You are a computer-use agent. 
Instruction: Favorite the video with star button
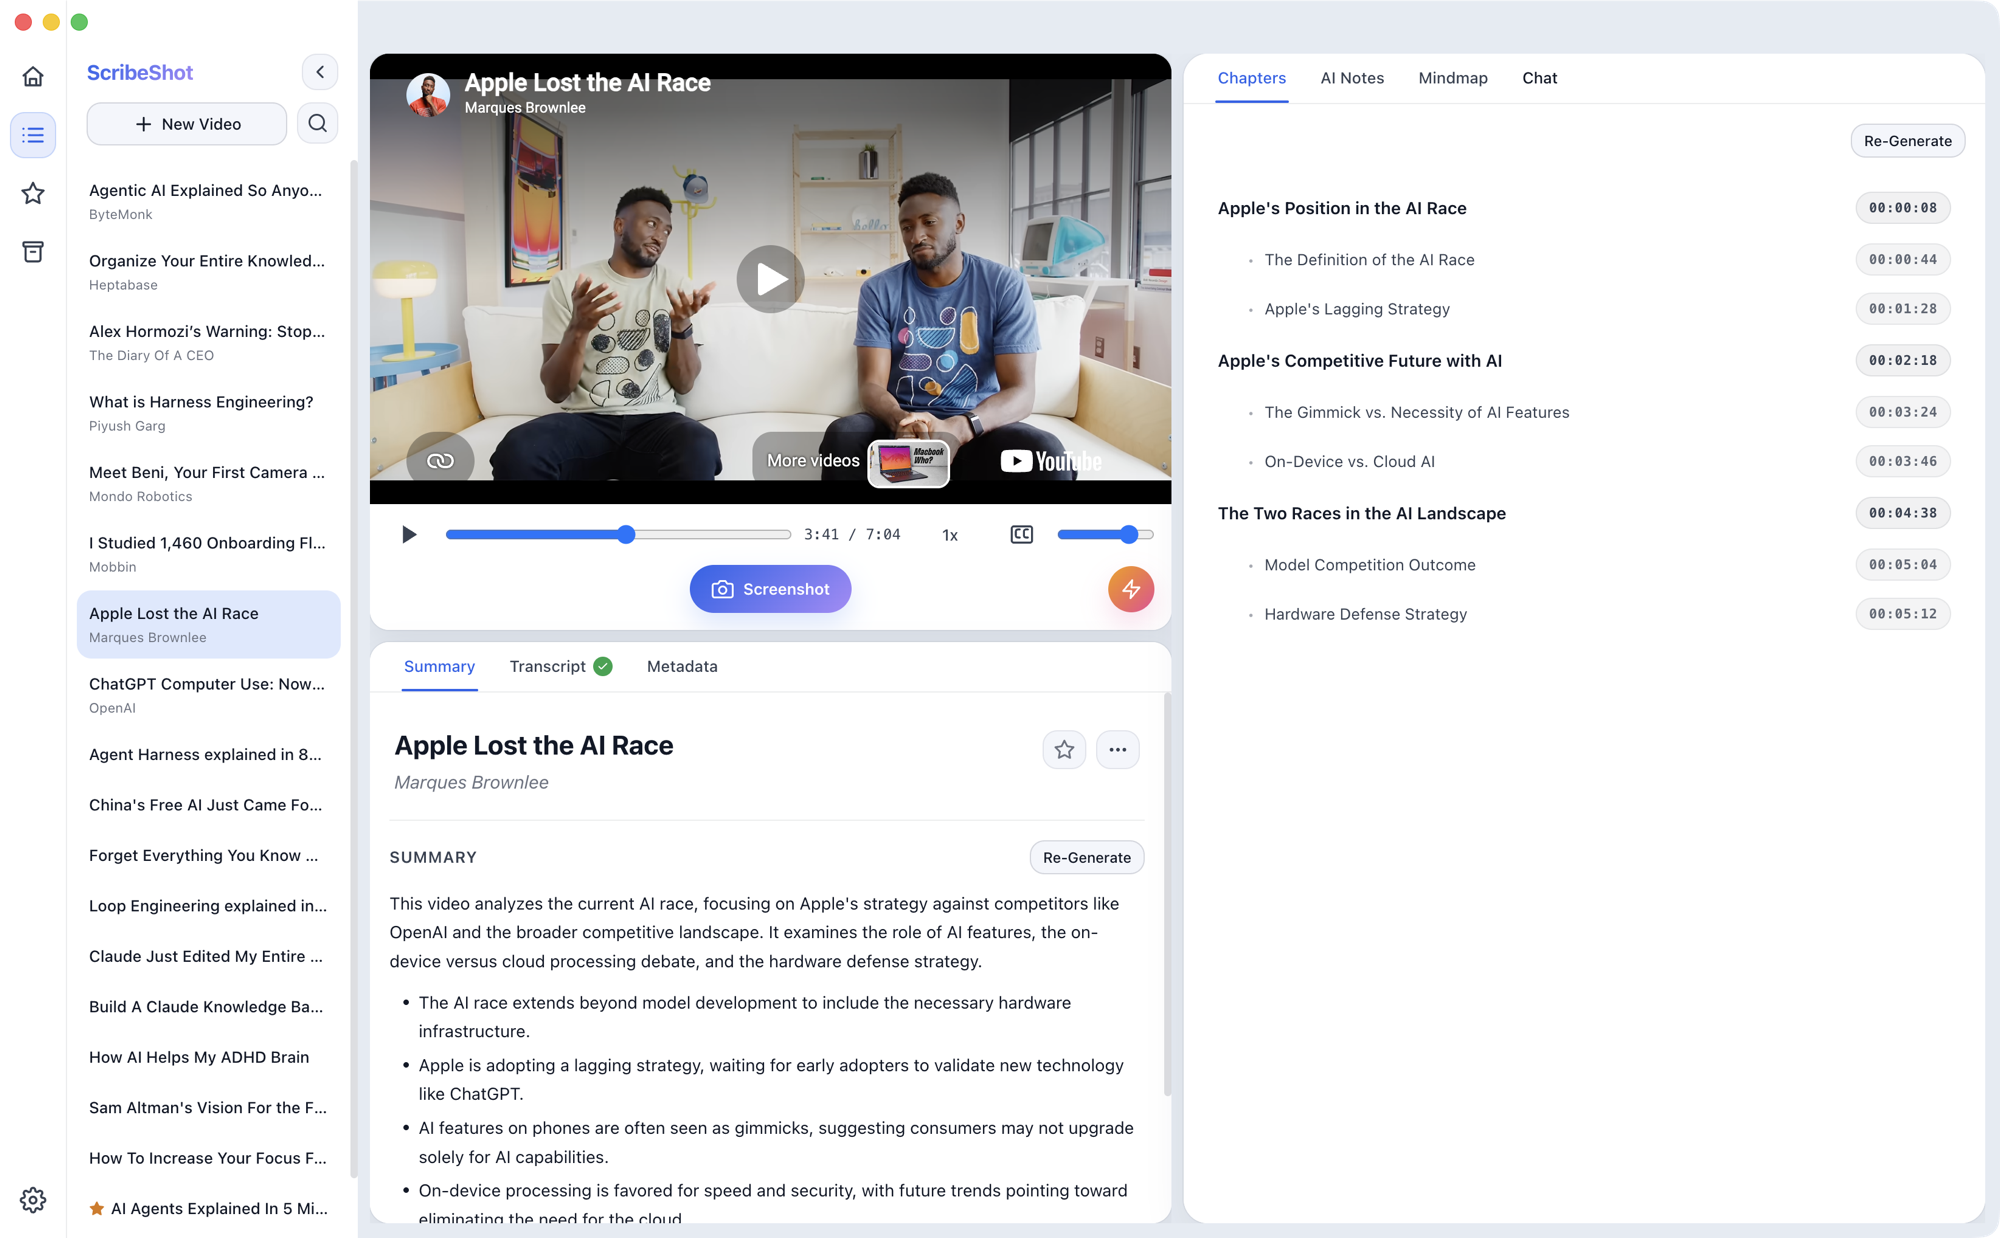pyautogui.click(x=1064, y=750)
